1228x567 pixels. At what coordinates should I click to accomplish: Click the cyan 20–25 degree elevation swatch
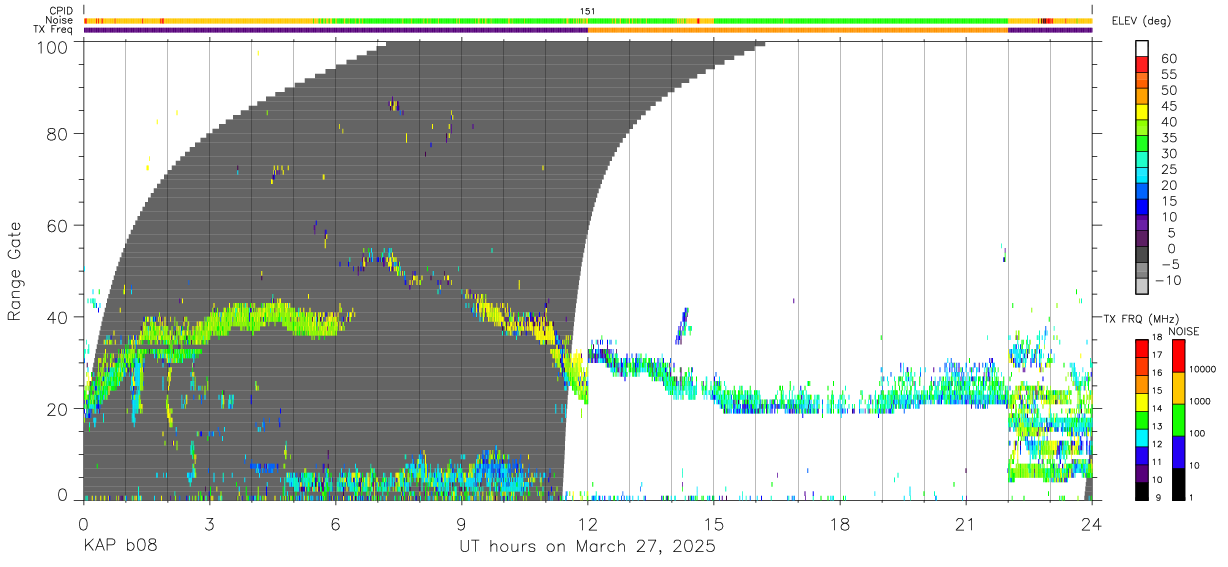(x=1141, y=177)
